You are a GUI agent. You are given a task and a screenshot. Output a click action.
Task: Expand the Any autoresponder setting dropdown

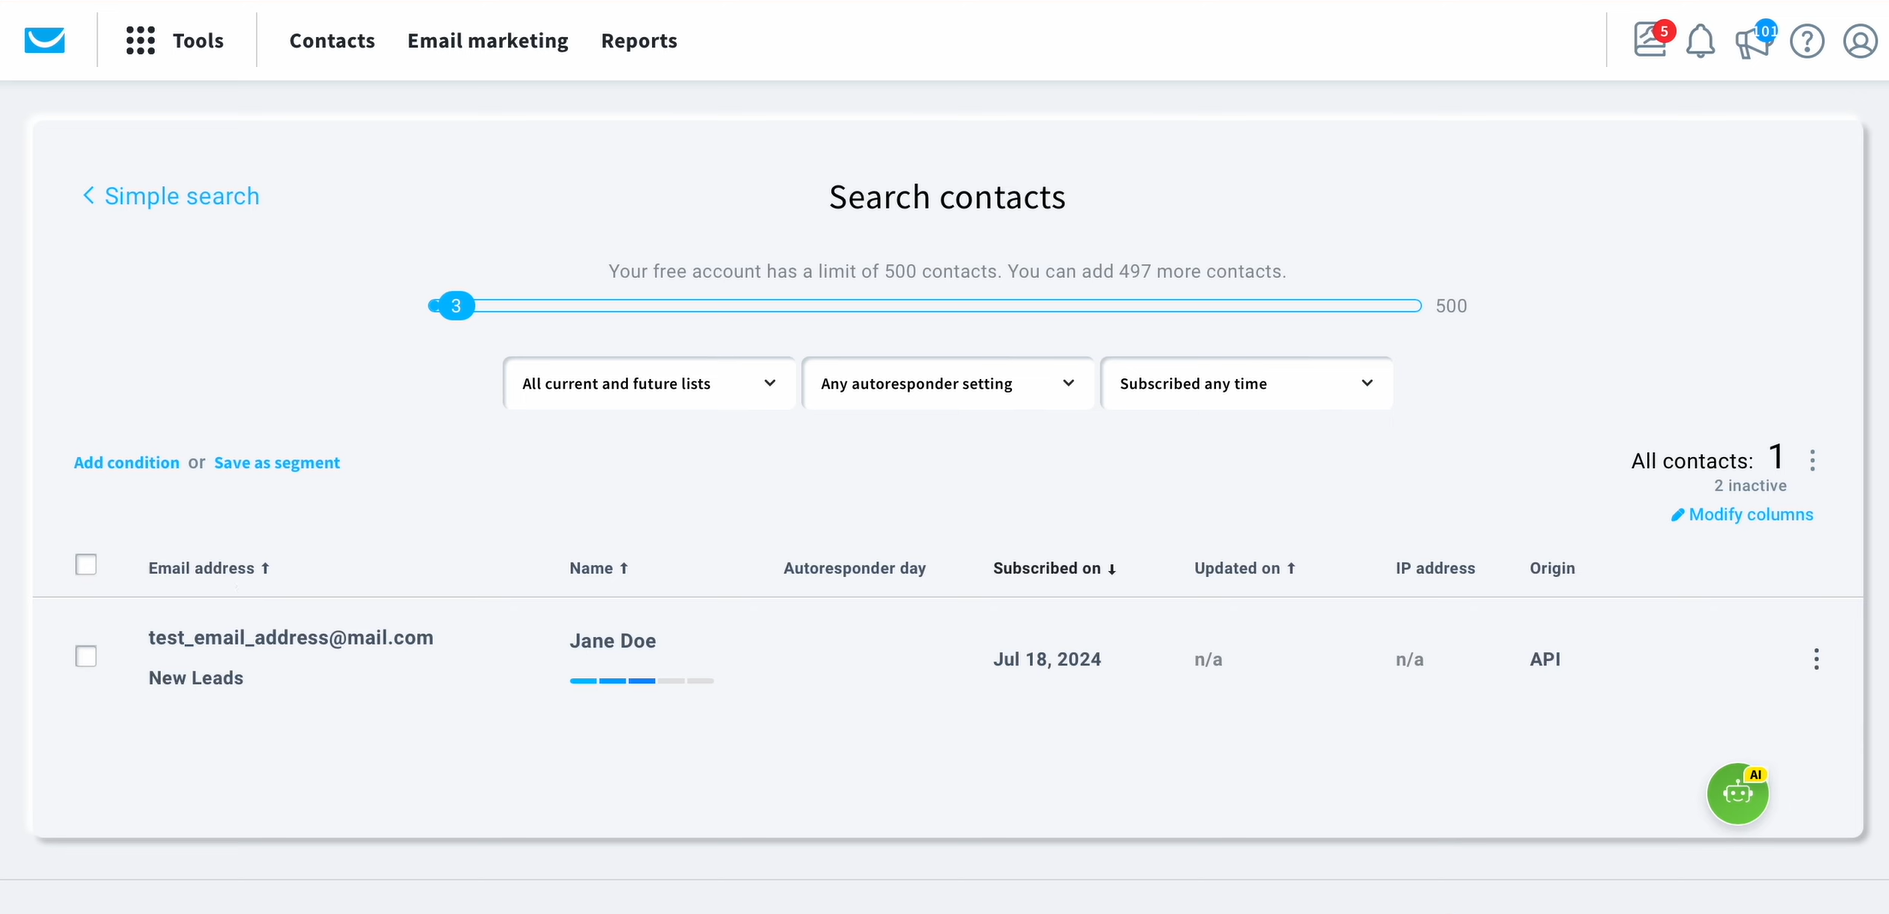coord(947,383)
